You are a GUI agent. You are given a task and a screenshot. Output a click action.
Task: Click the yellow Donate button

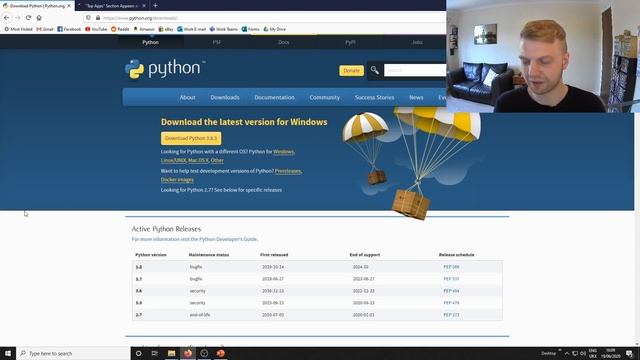click(x=351, y=71)
